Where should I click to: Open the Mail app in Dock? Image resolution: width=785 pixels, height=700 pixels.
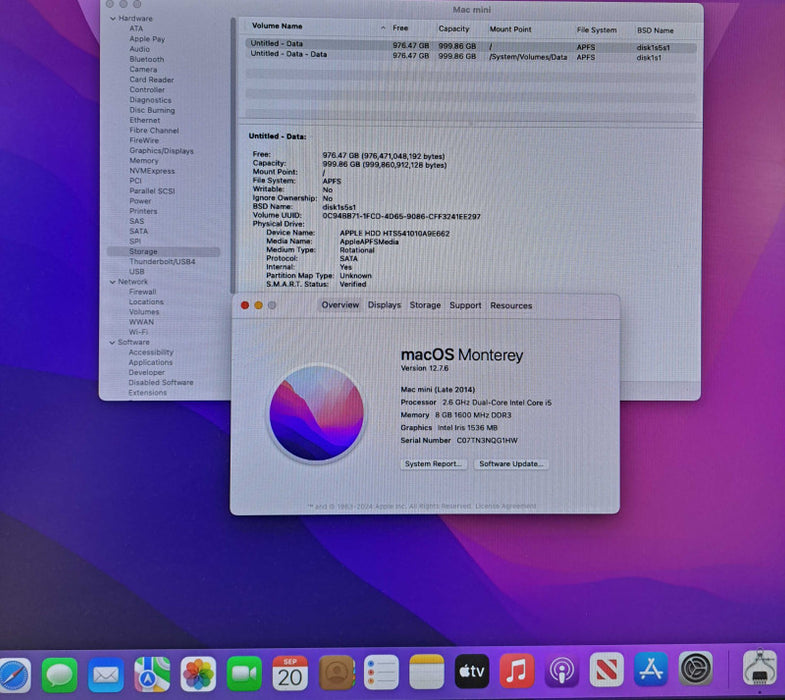[x=106, y=675]
